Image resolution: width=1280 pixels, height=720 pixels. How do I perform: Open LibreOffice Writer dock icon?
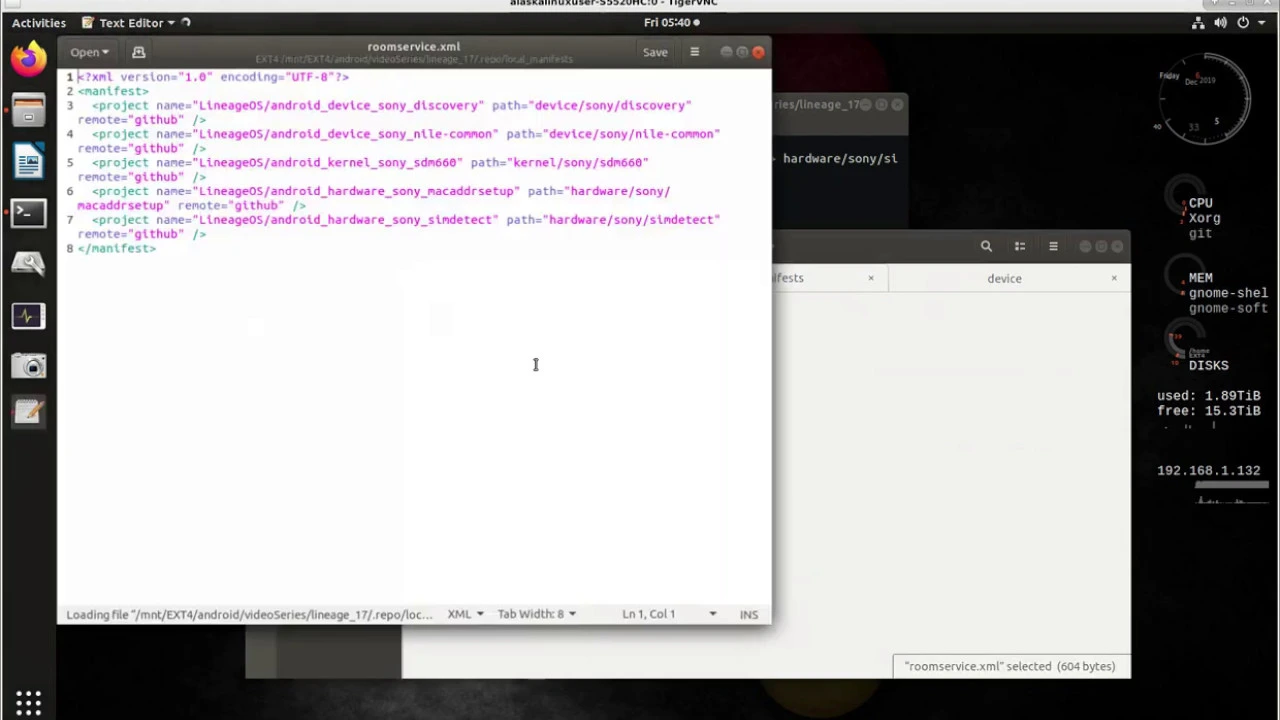[x=28, y=161]
